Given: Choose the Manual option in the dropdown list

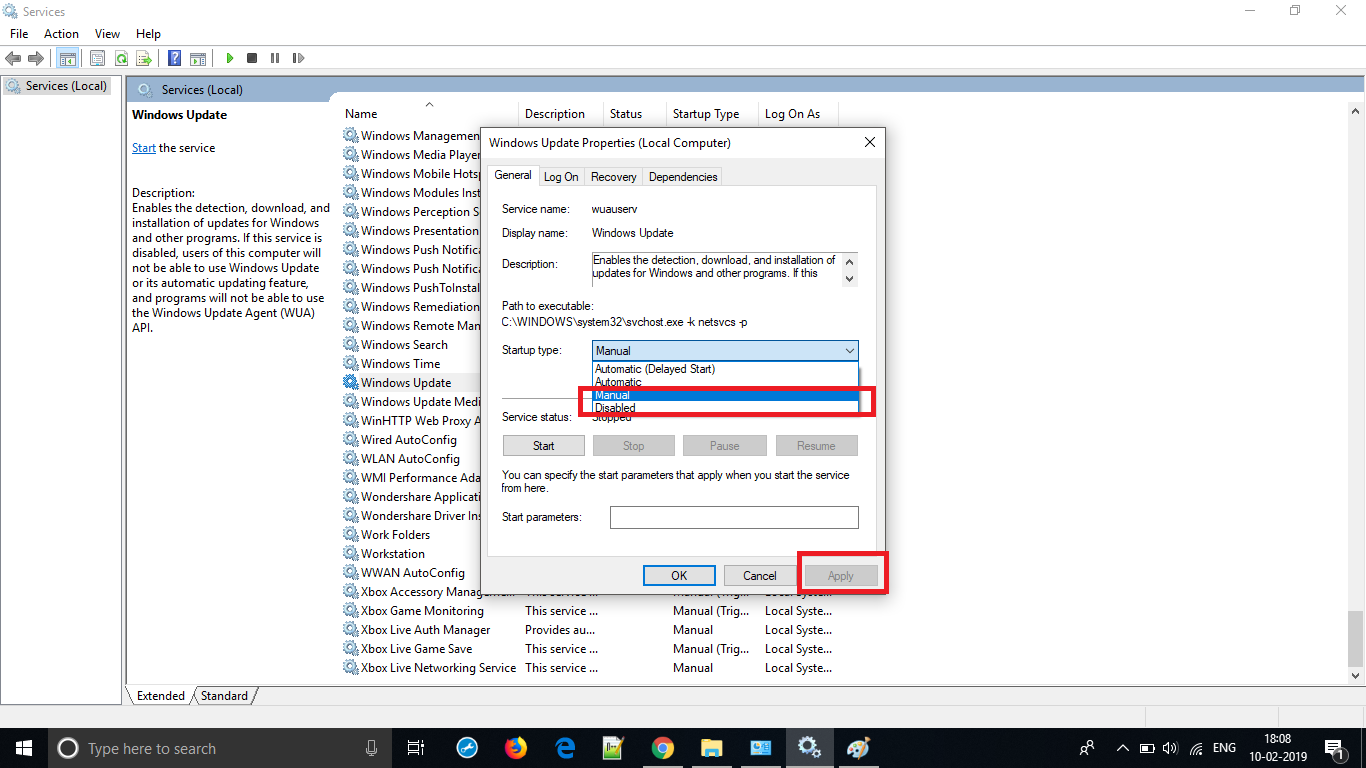Looking at the screenshot, I should pos(725,395).
